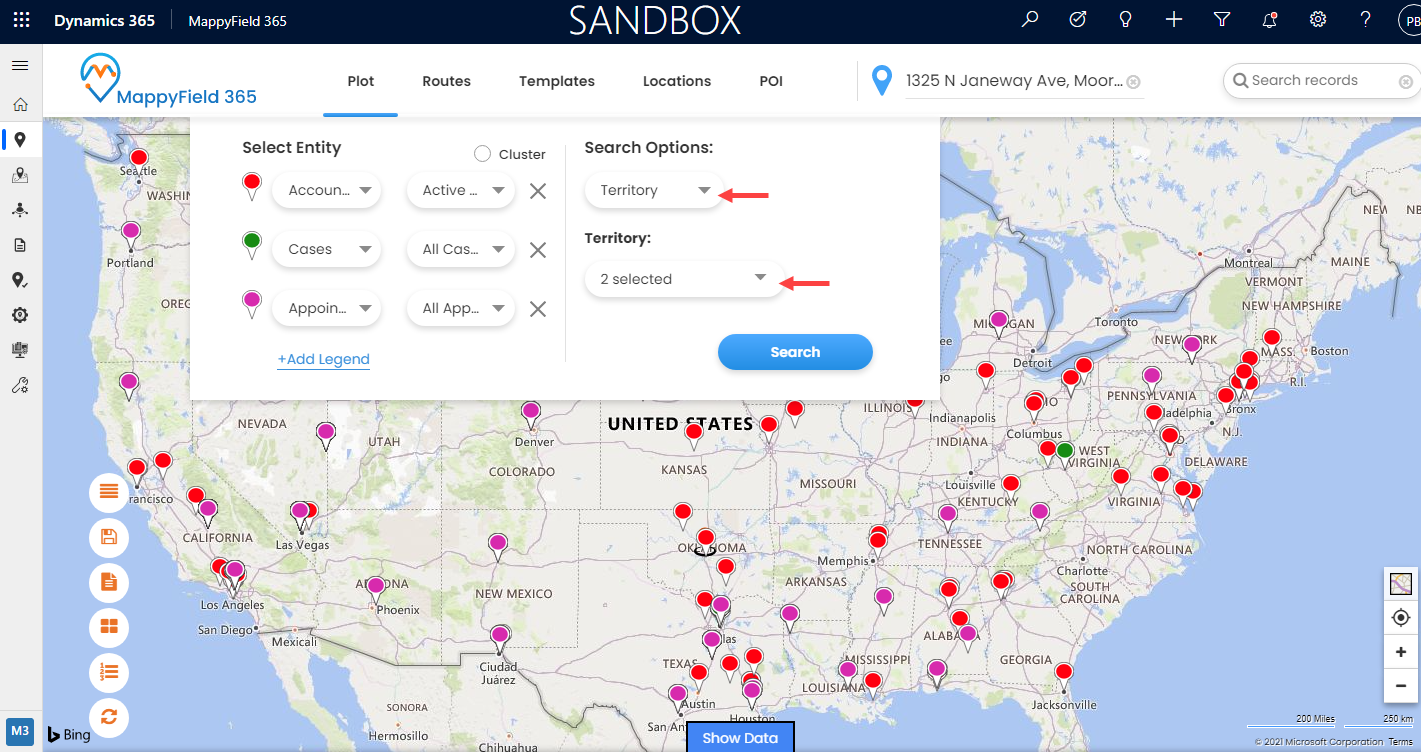Open the Accounts entity dropdown
The image size is (1421, 752).
326,190
